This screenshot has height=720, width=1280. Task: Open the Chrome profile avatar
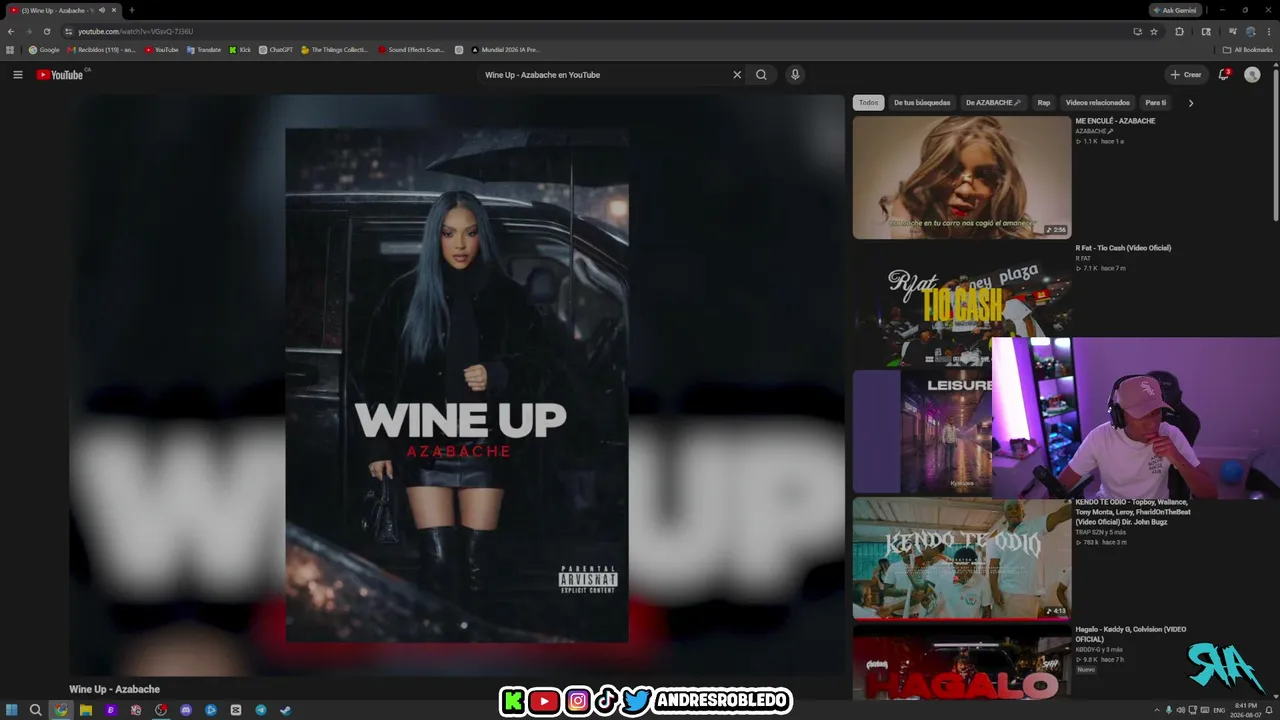point(1250,31)
